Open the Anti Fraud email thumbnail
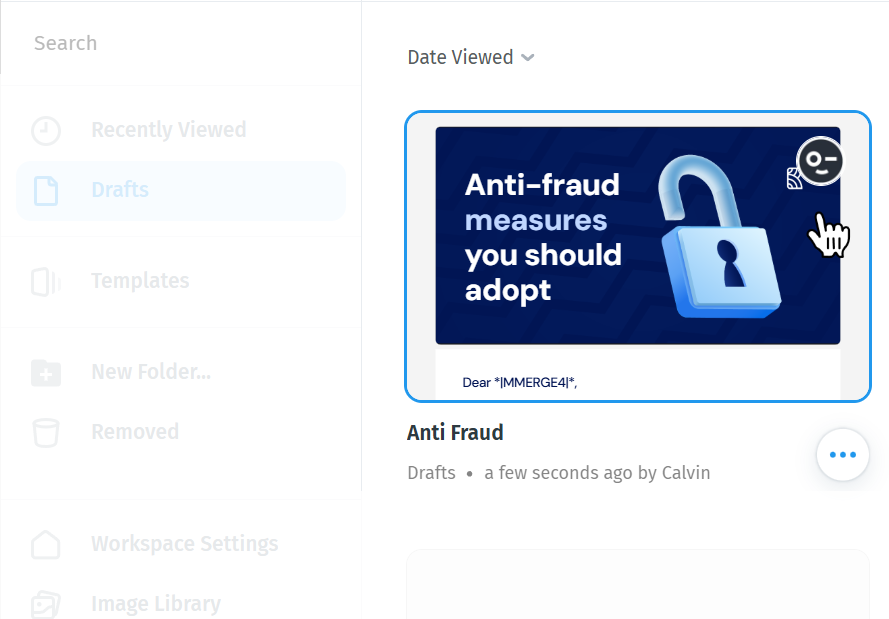Viewport: 889px width, 619px height. pos(638,256)
